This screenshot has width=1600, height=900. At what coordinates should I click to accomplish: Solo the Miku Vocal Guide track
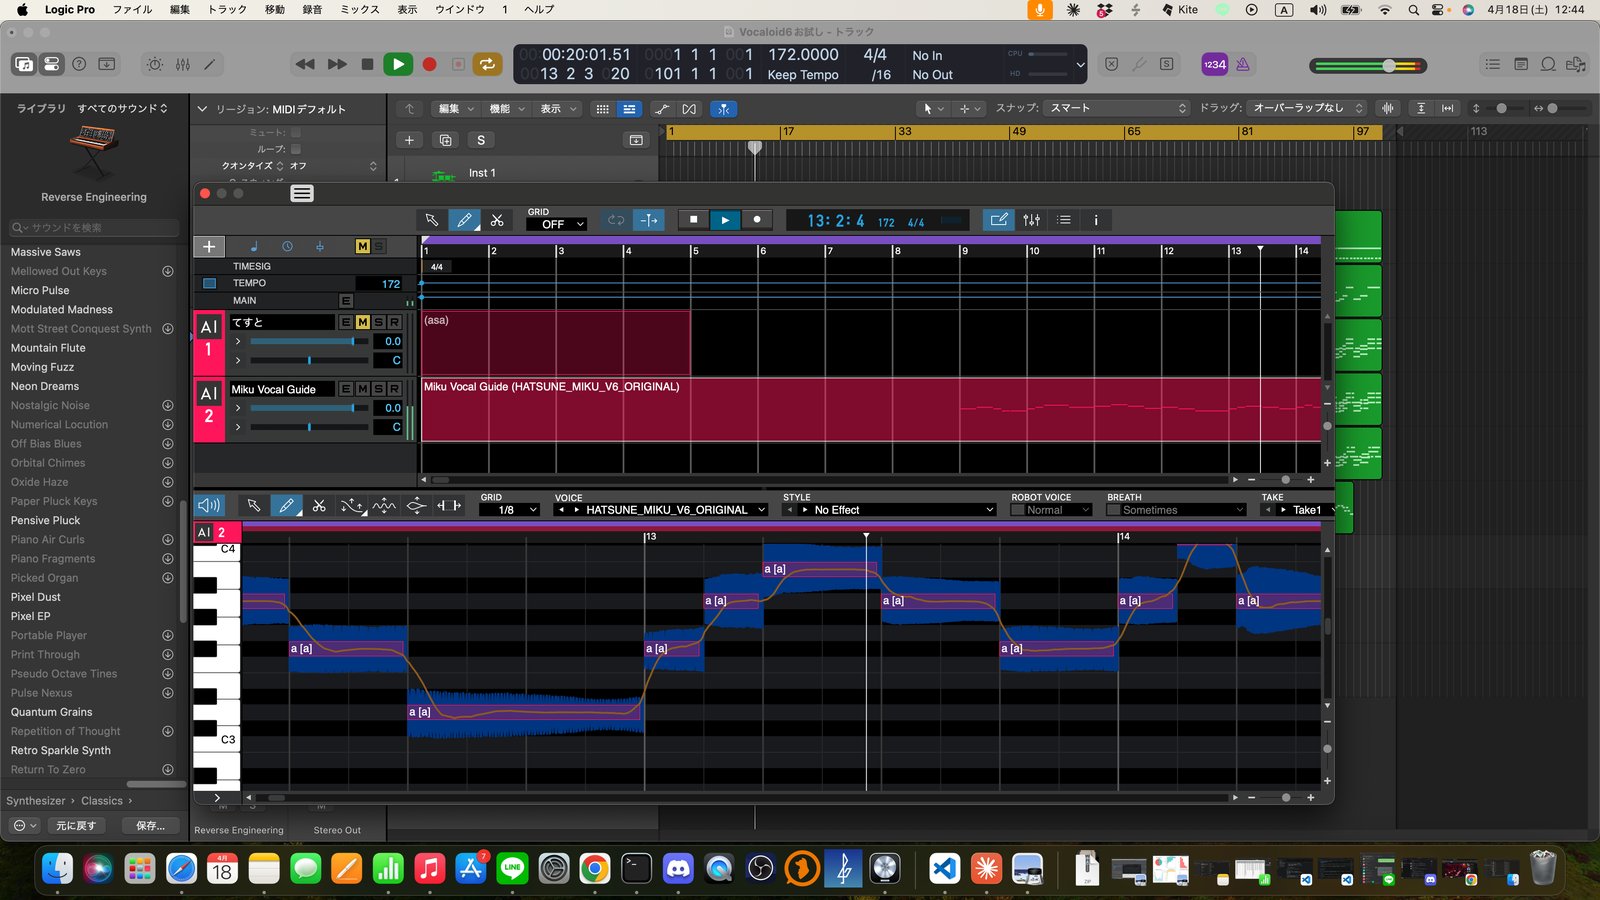(378, 389)
